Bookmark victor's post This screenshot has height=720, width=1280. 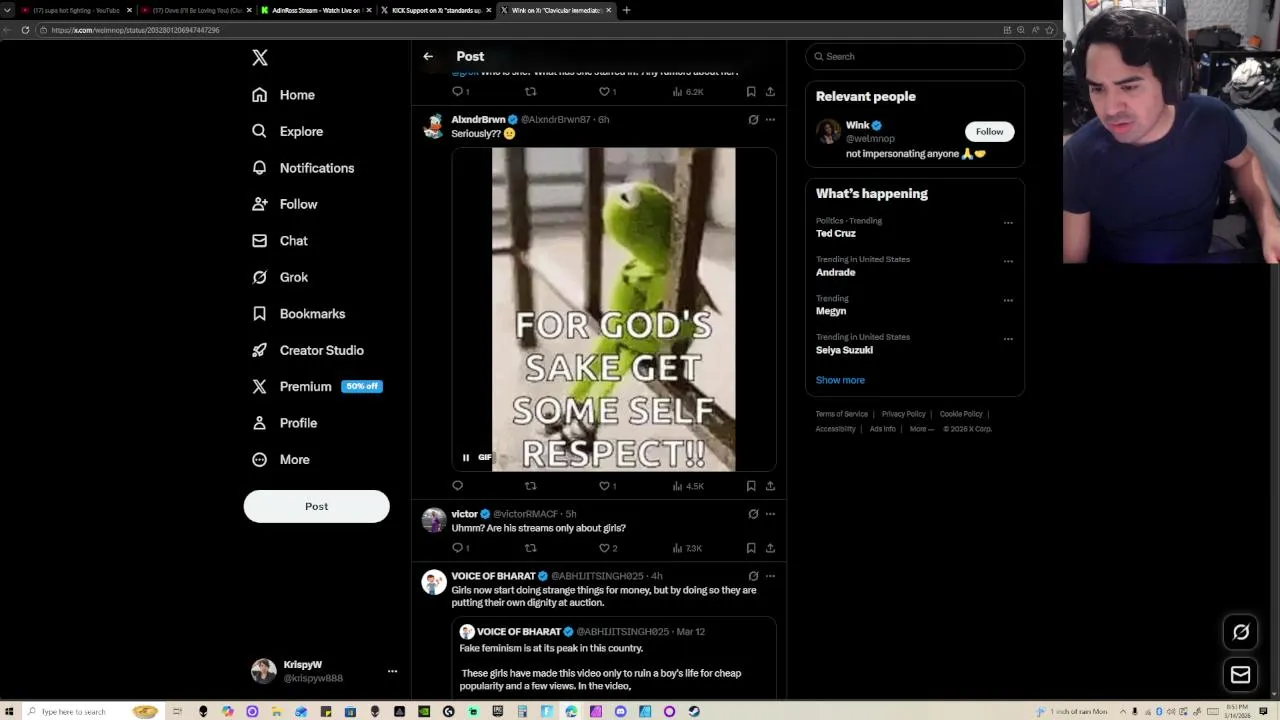click(751, 548)
